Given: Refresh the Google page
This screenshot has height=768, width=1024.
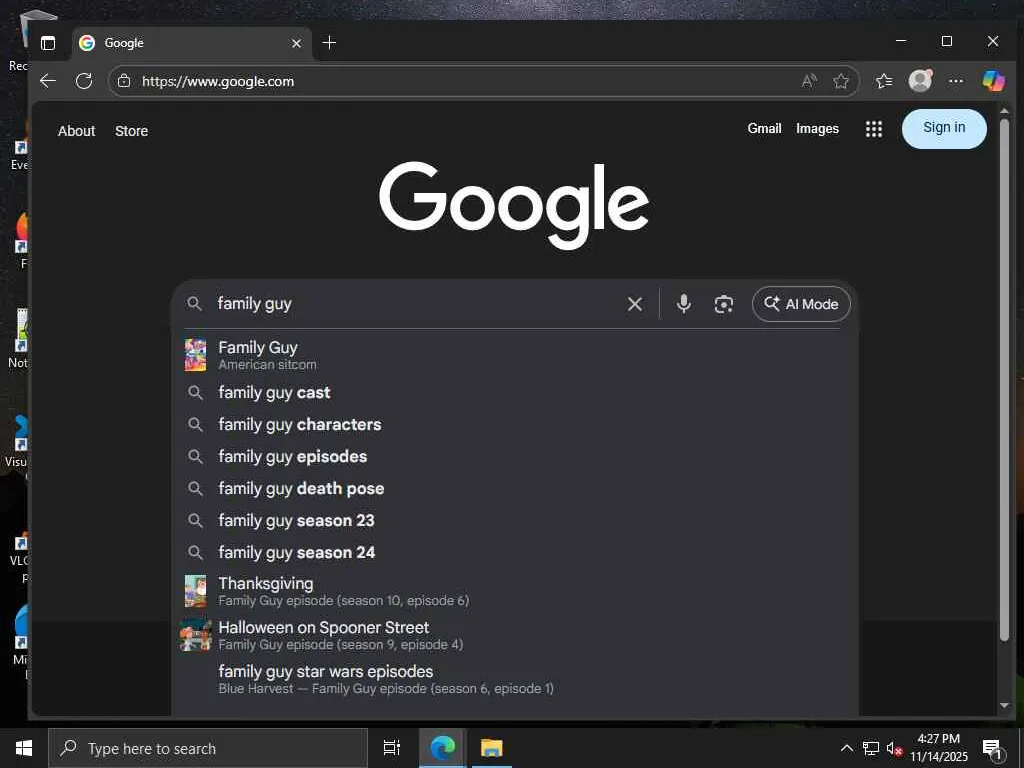Looking at the screenshot, I should pos(84,81).
